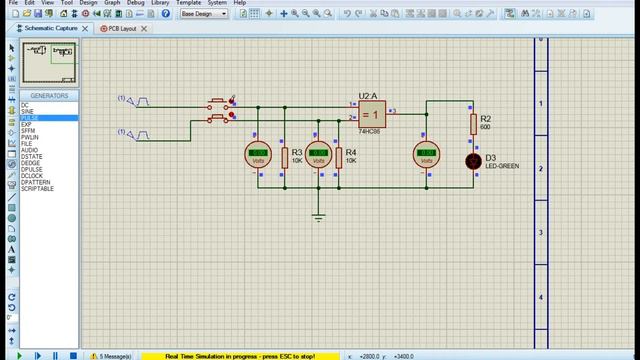This screenshot has height=360, width=640.
Task: Click the GENERATORS panel header
Action: coord(49,96)
